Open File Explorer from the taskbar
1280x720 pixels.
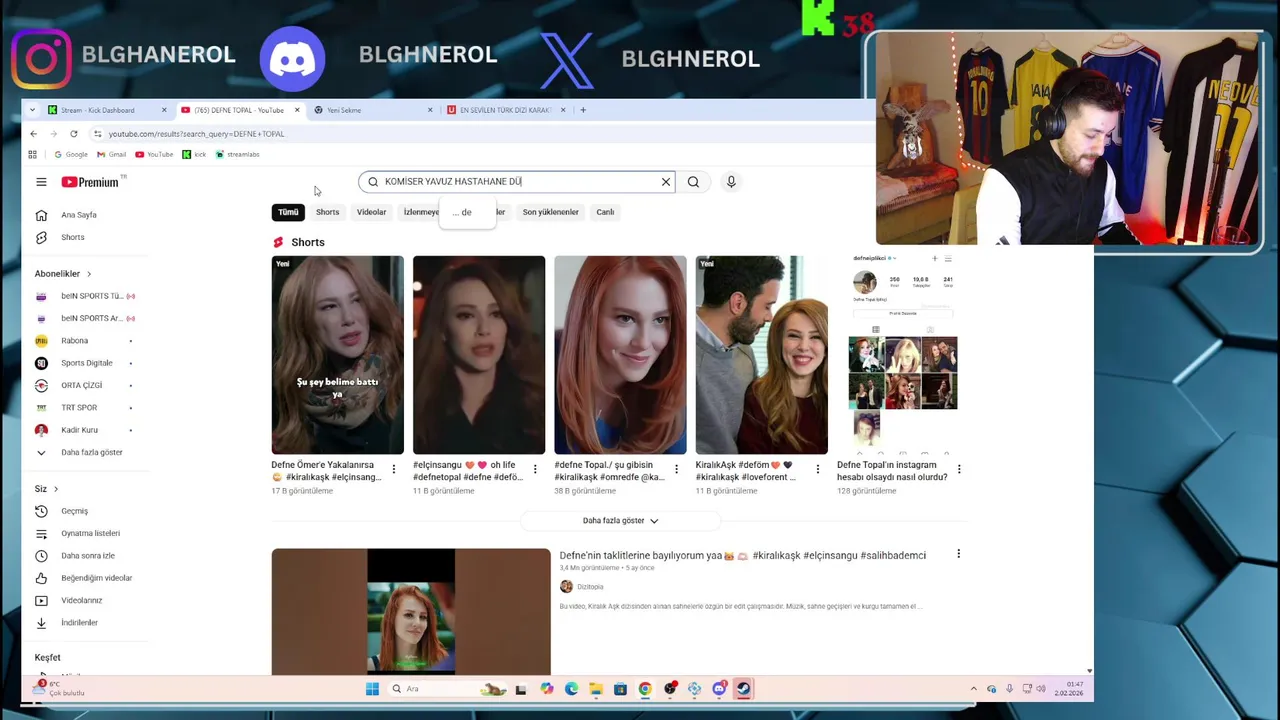596,689
